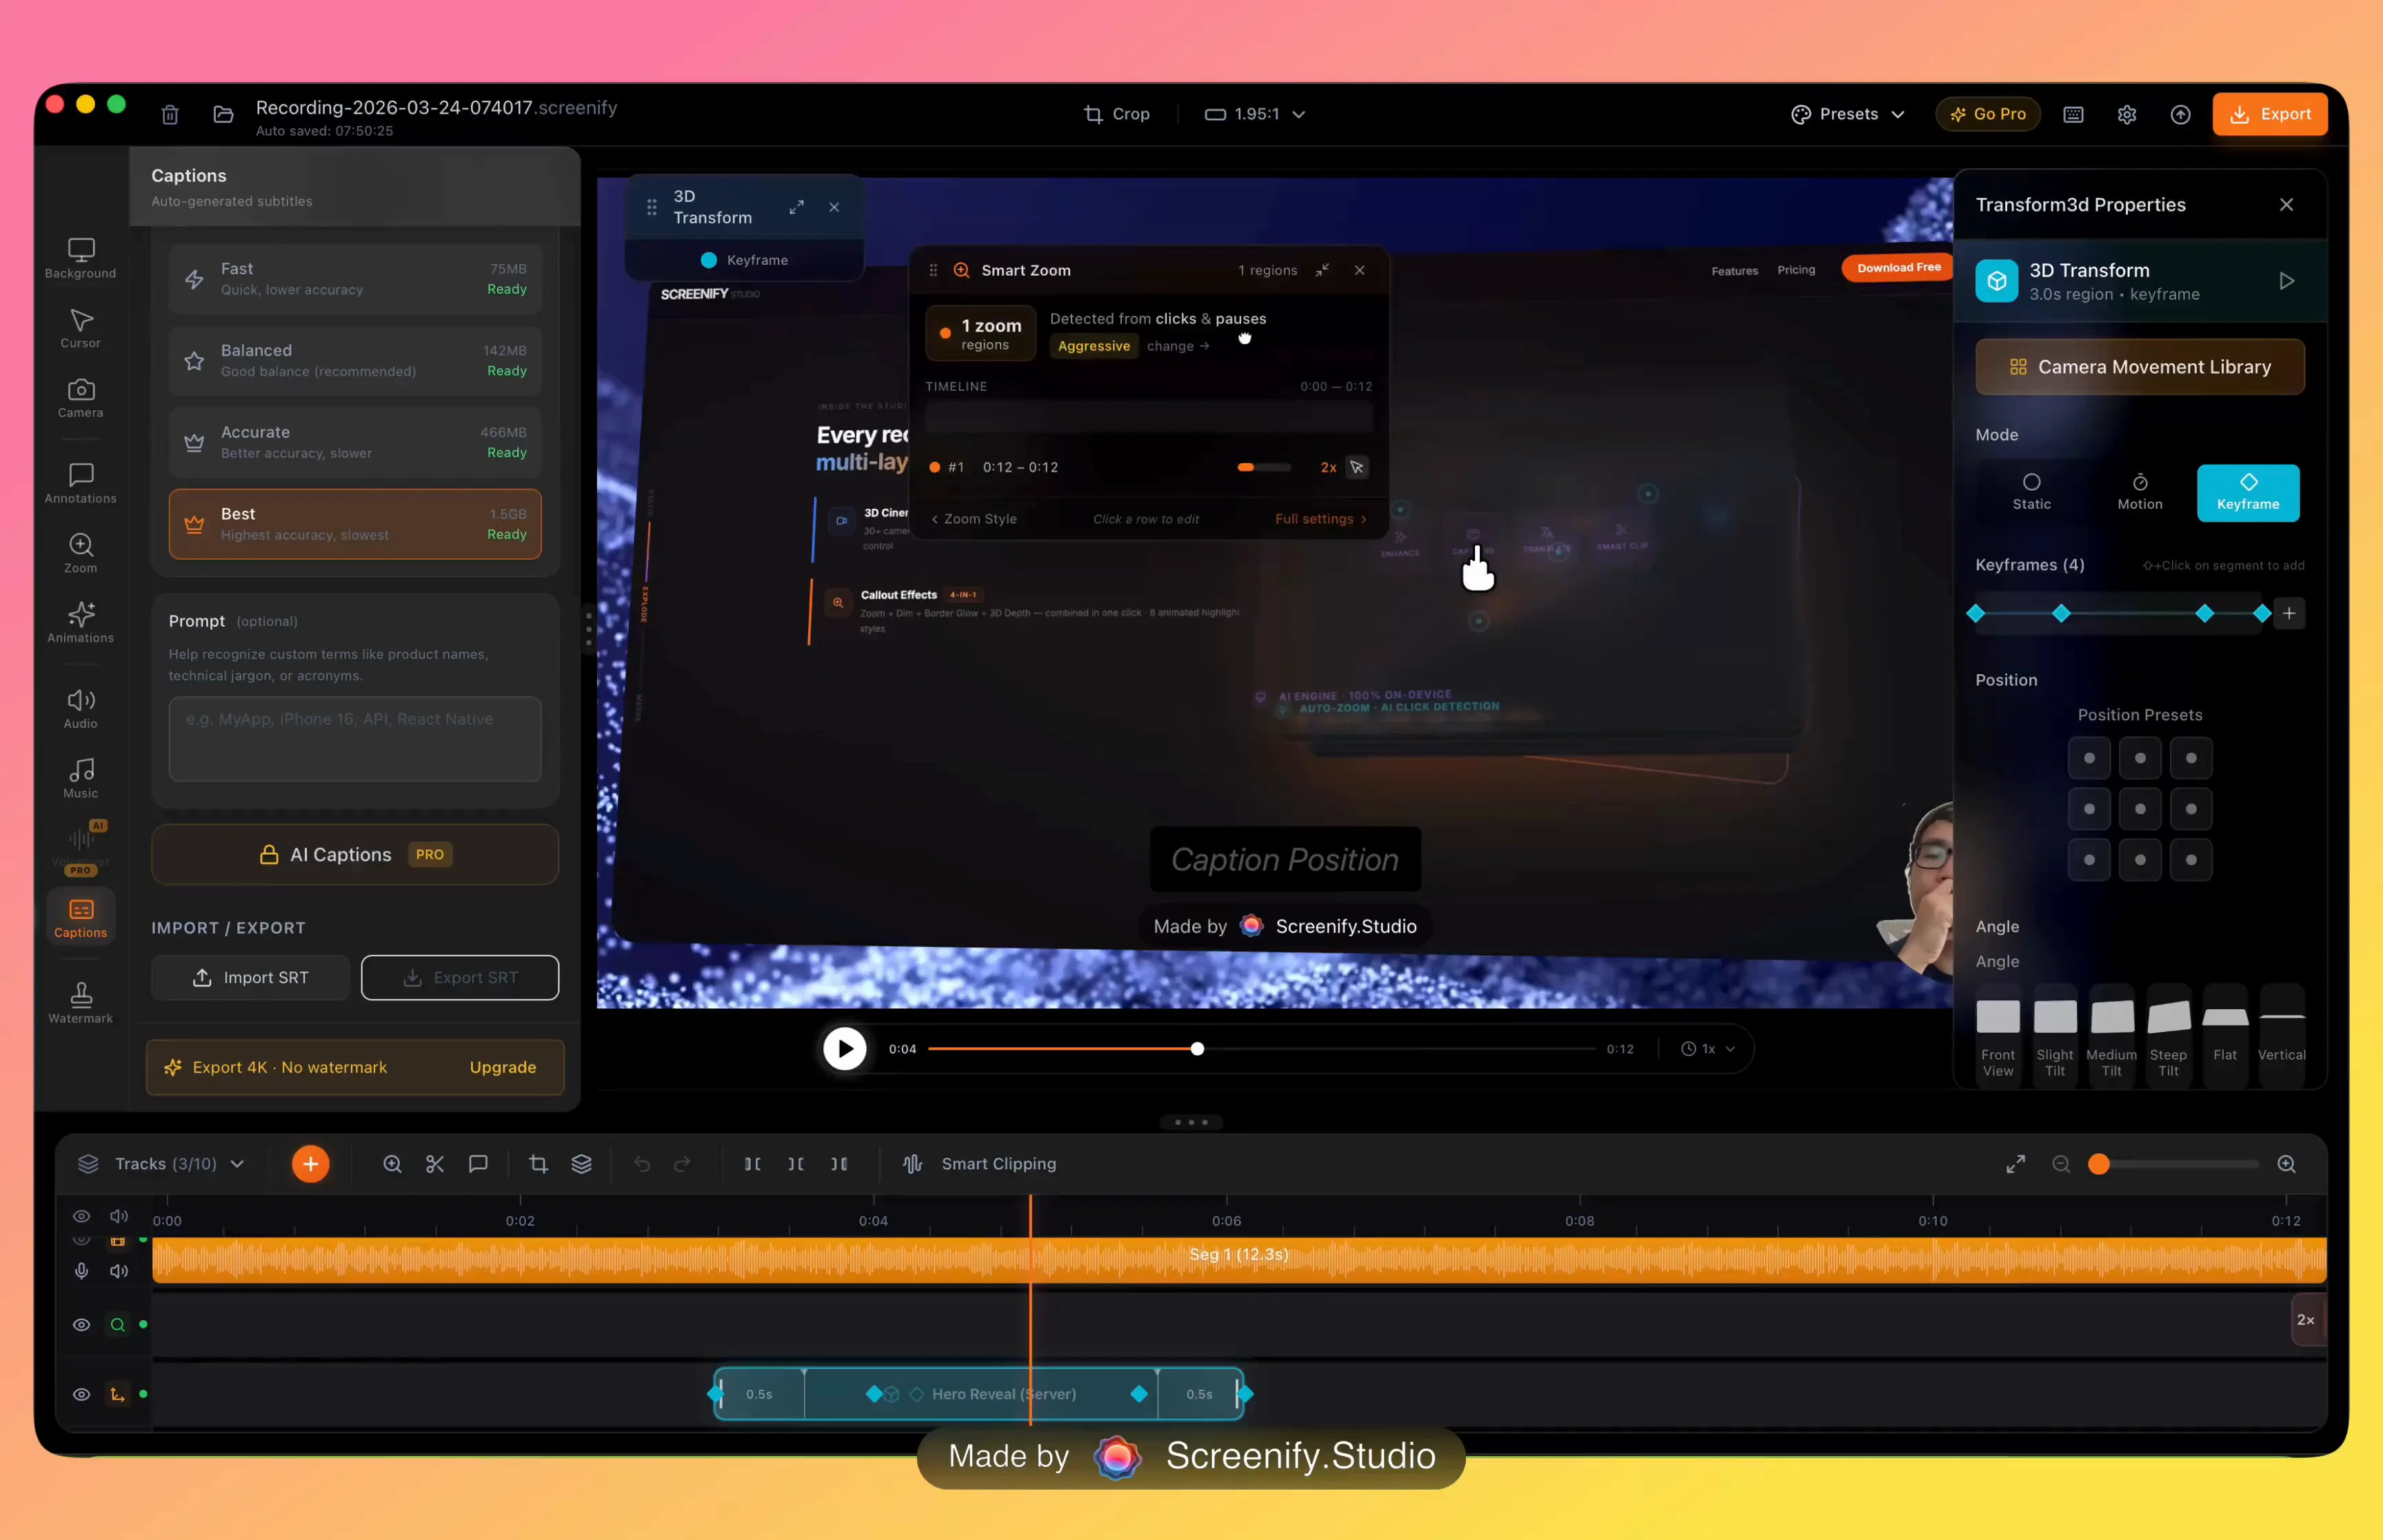
Task: Open the Zoom panel in sidebar
Action: [81, 553]
